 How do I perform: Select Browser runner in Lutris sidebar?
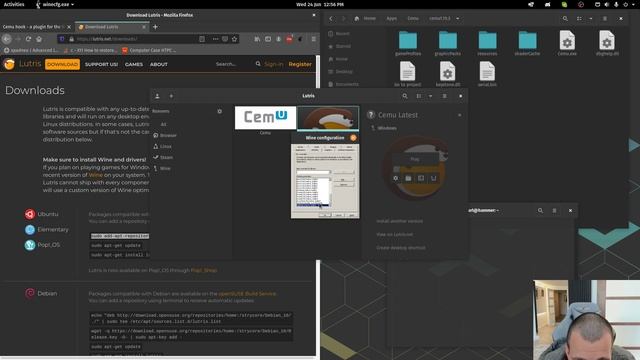pos(165,135)
